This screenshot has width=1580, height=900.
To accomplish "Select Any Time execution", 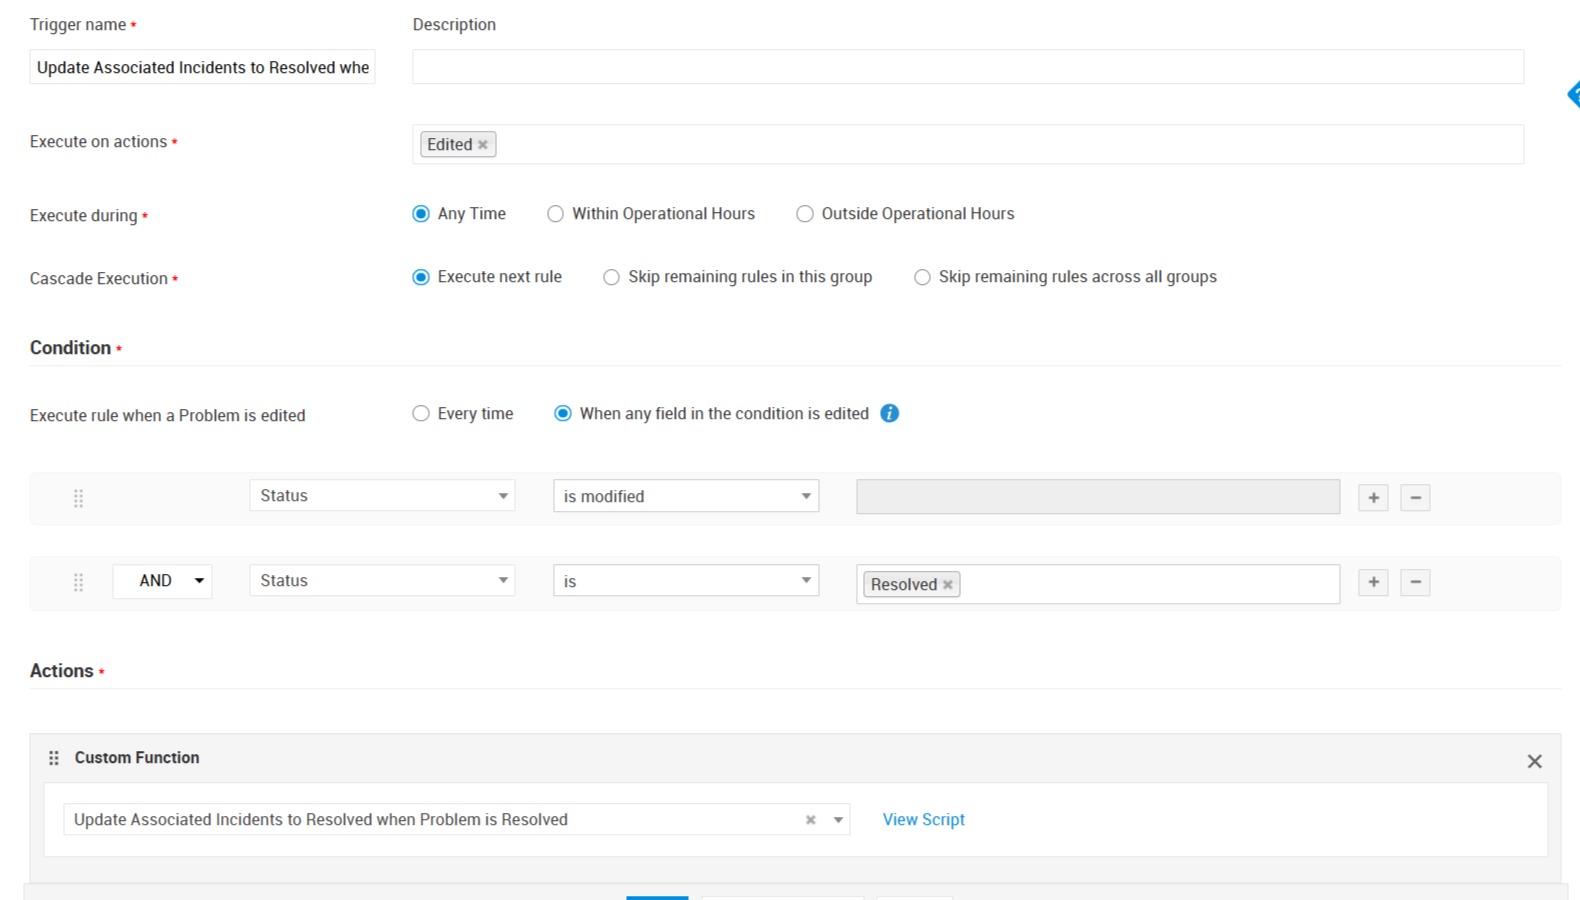I will (x=421, y=214).
